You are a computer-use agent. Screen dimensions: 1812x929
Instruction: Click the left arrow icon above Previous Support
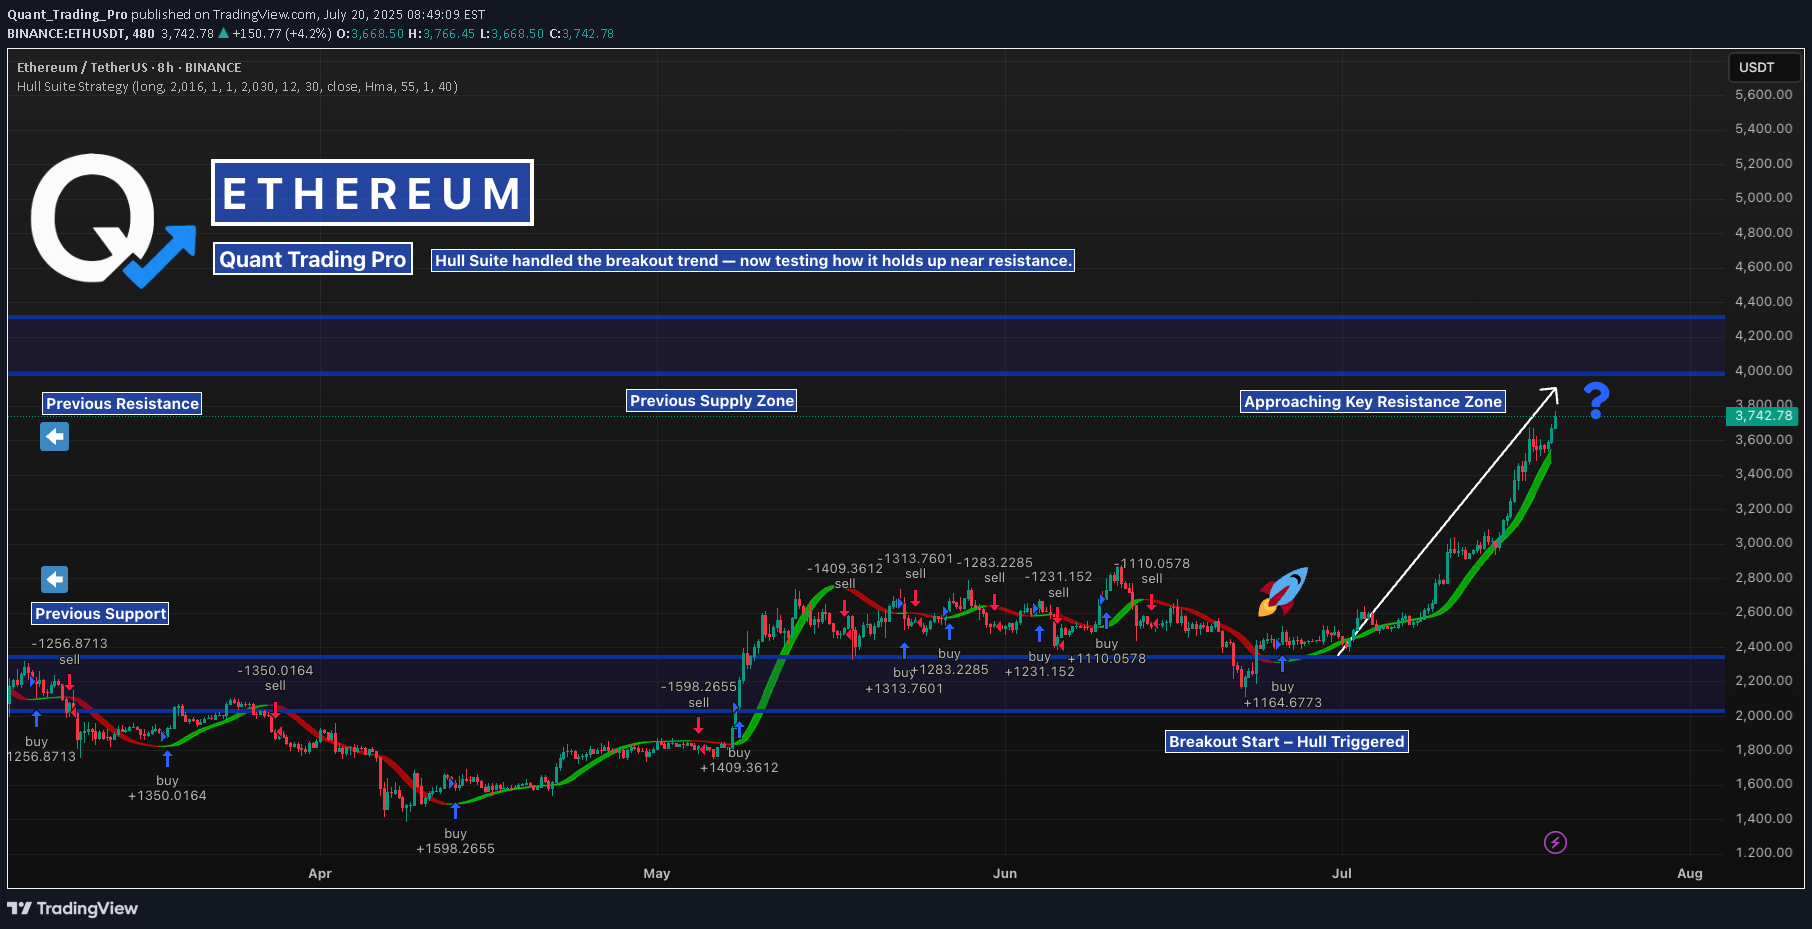[55, 580]
